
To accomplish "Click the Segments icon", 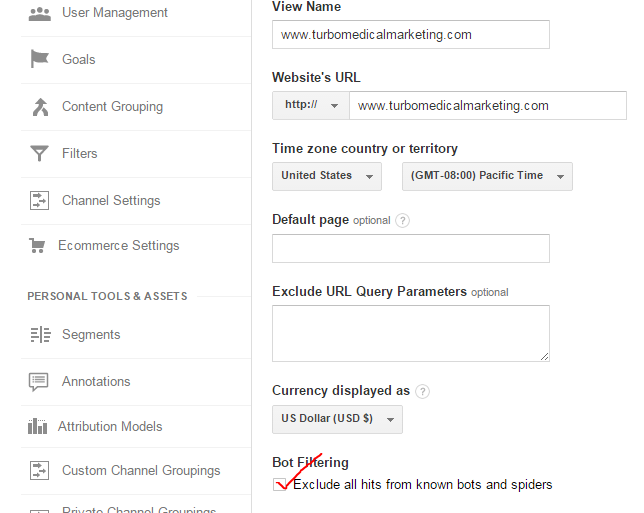I will [40, 334].
